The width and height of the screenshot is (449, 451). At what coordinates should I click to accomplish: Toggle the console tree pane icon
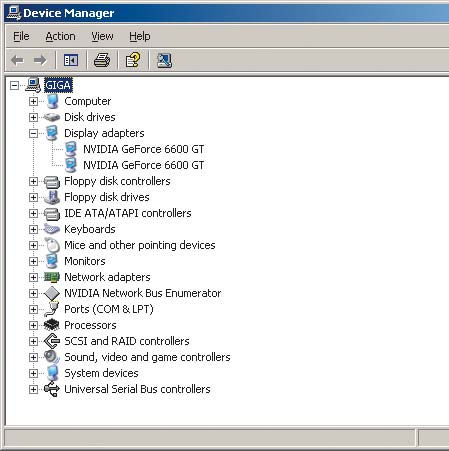tap(71, 60)
